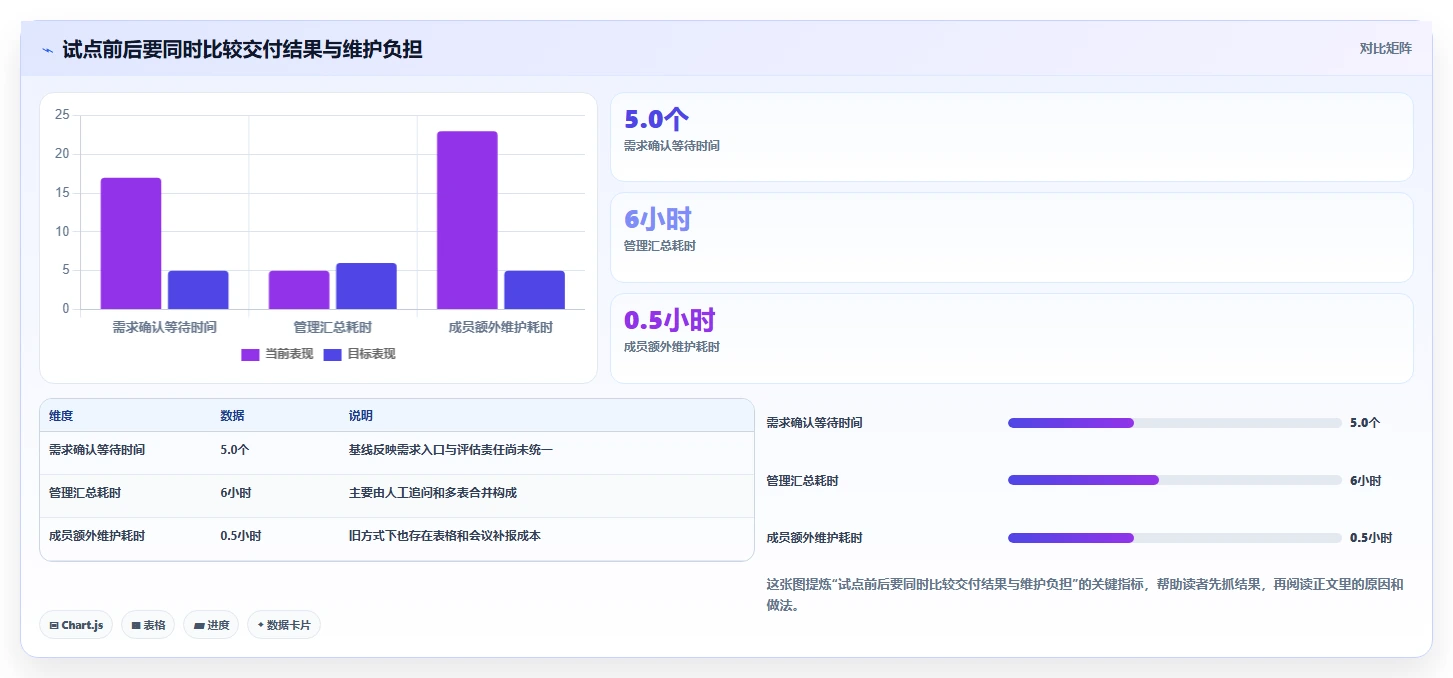Click the 0.5小时 cell in the table

(x=241, y=536)
